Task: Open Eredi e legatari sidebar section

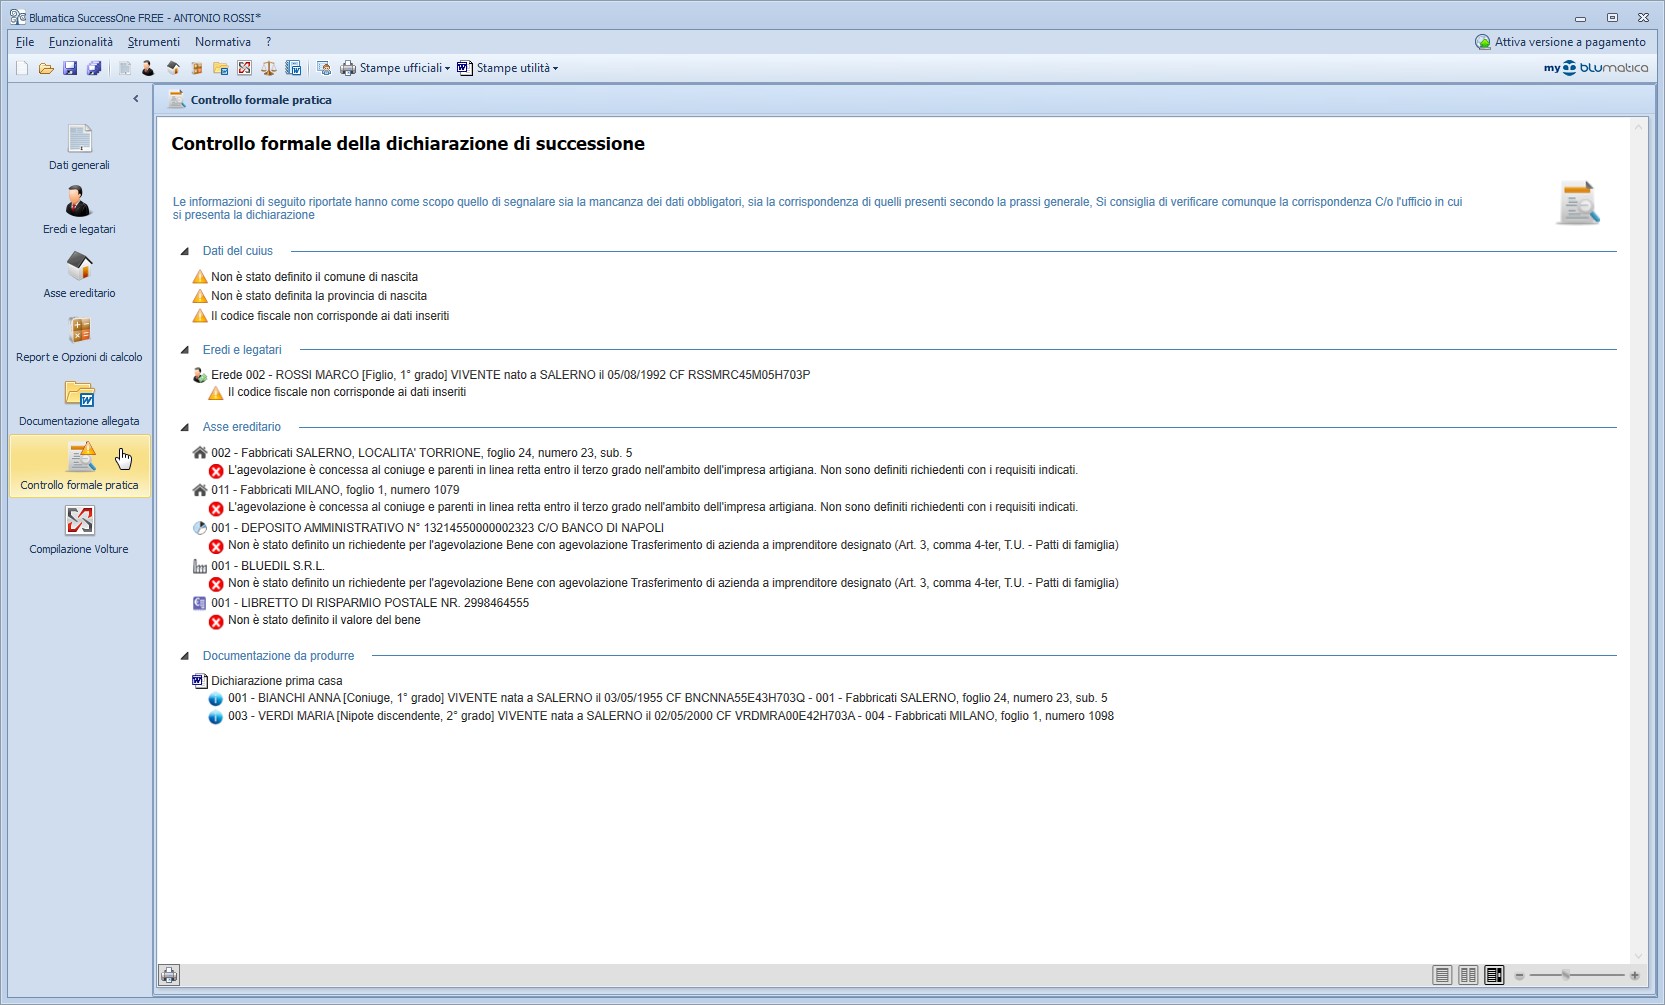Action: [x=79, y=211]
